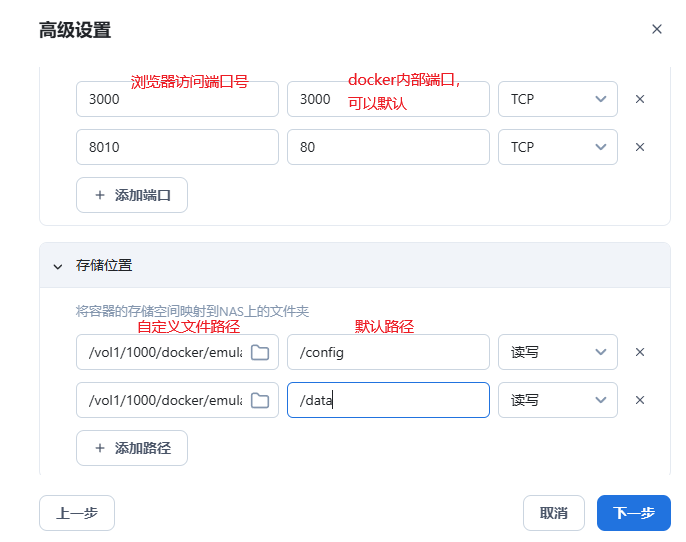Open protocol dropdown for port 8010
This screenshot has height=542, width=686.
click(x=557, y=147)
